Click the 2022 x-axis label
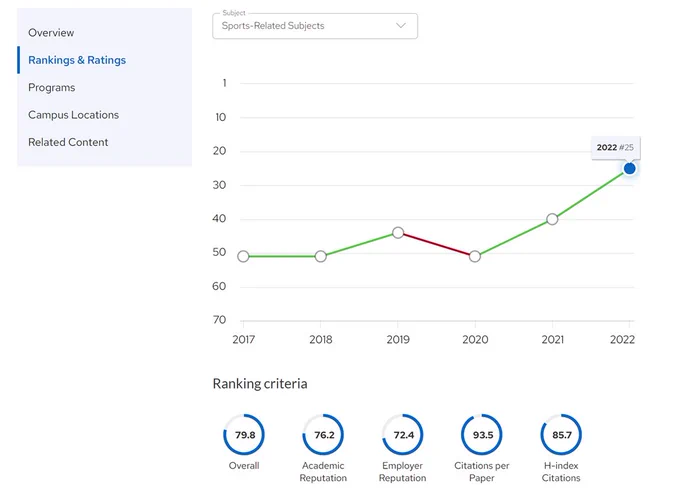This screenshot has width=680, height=504. coord(622,339)
